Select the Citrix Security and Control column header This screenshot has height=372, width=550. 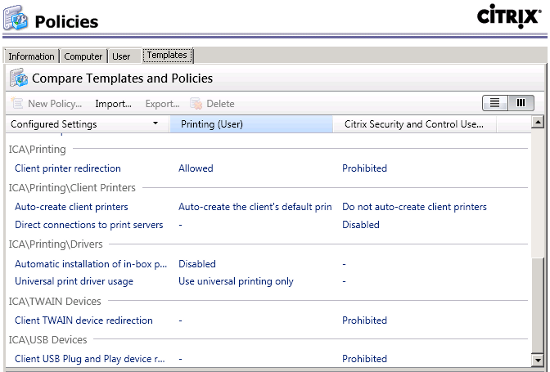[x=415, y=124]
